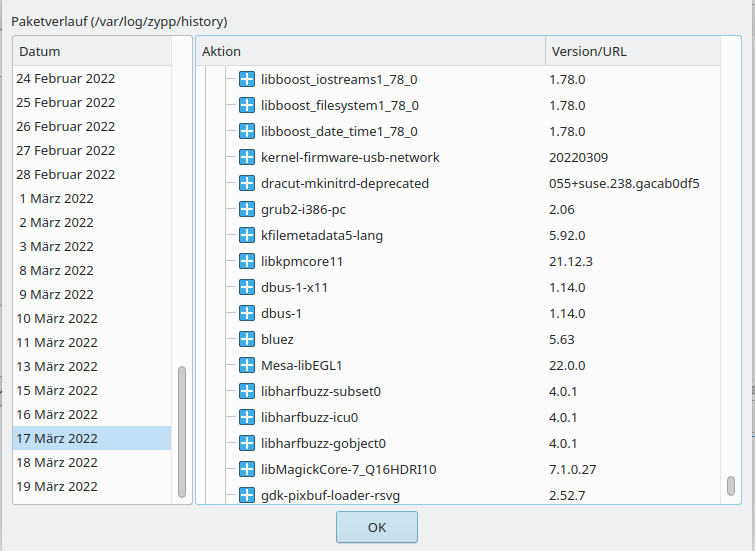Click the Aktion column header
The image size is (755, 551).
point(371,51)
